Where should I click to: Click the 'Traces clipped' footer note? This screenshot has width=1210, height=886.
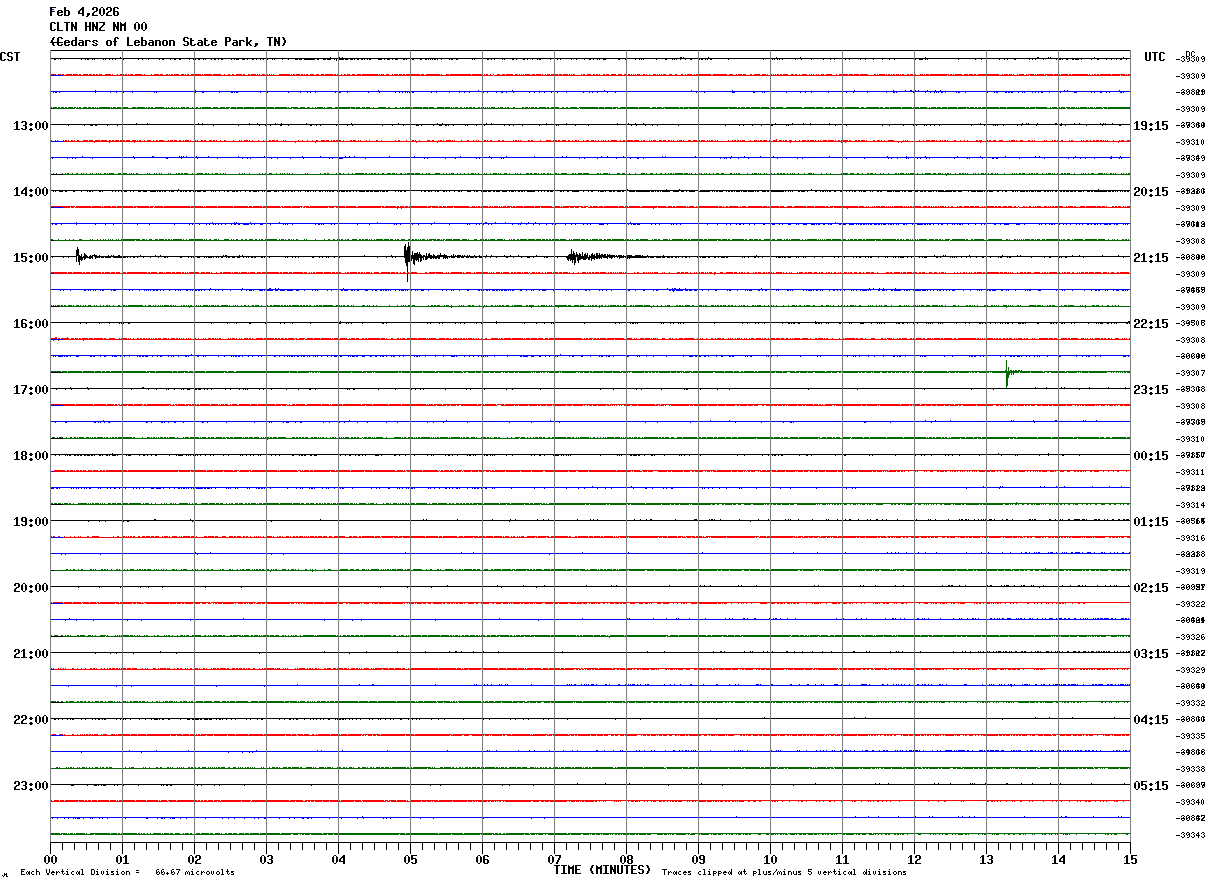point(784,873)
